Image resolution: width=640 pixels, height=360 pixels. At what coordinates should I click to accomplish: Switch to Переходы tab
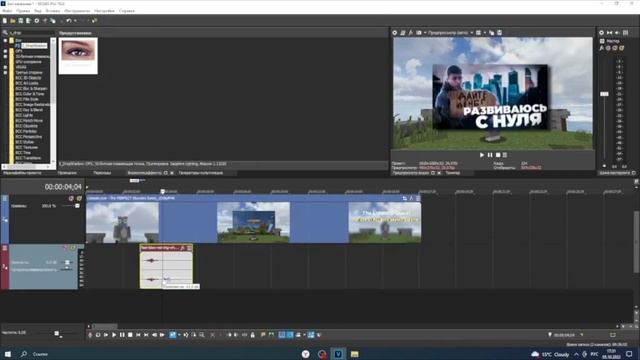[102, 173]
